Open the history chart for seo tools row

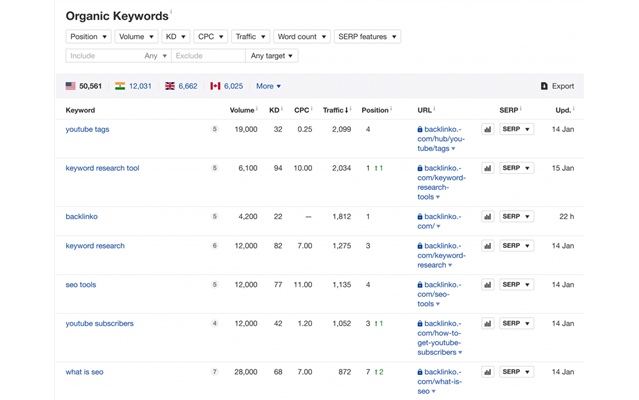(488, 285)
